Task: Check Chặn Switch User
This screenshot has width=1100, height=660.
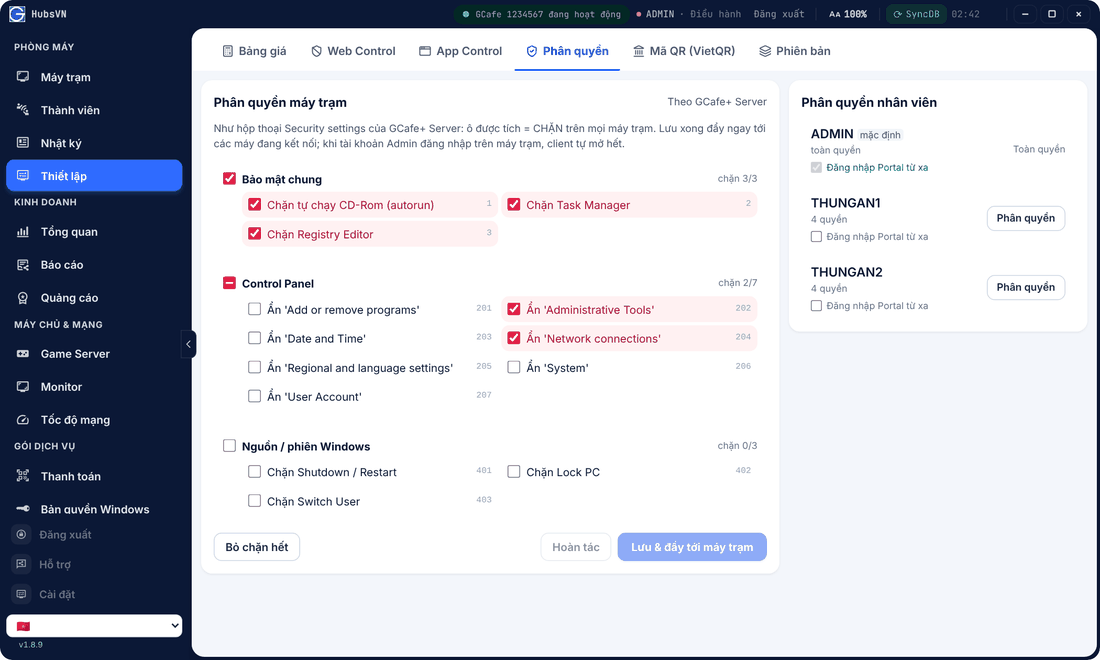Action: tap(255, 501)
